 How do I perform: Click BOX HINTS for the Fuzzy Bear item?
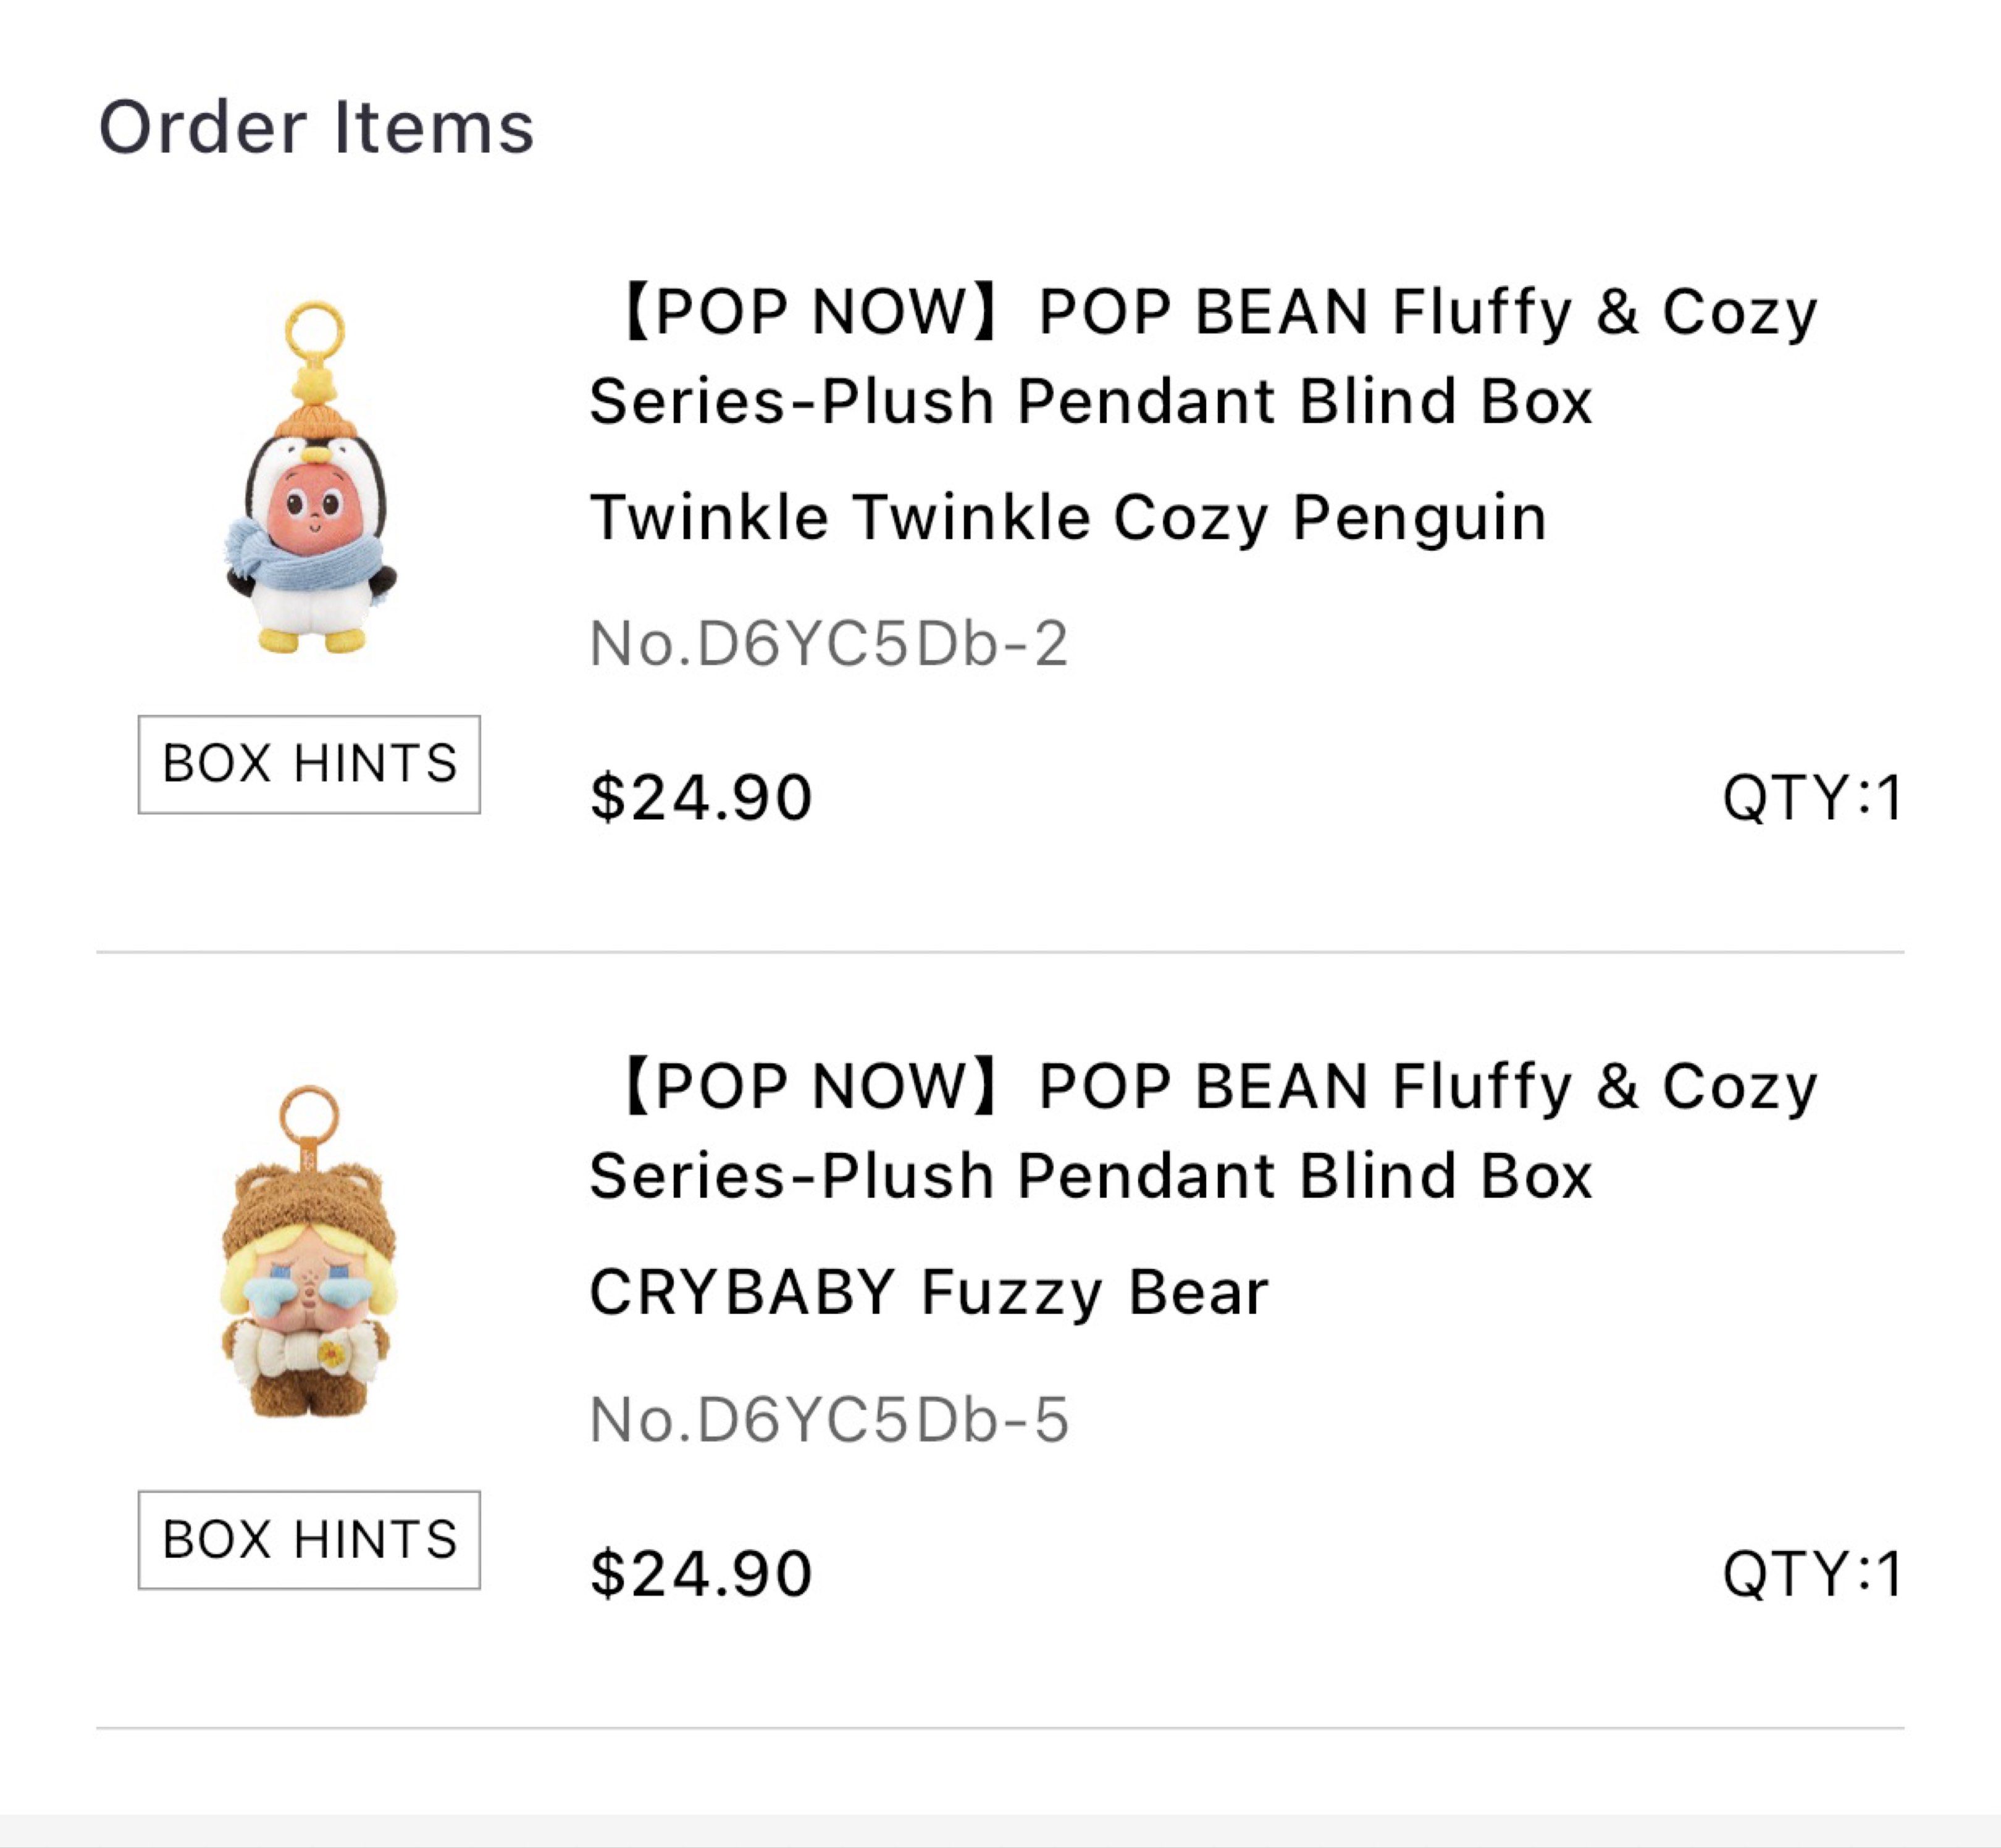[310, 1540]
